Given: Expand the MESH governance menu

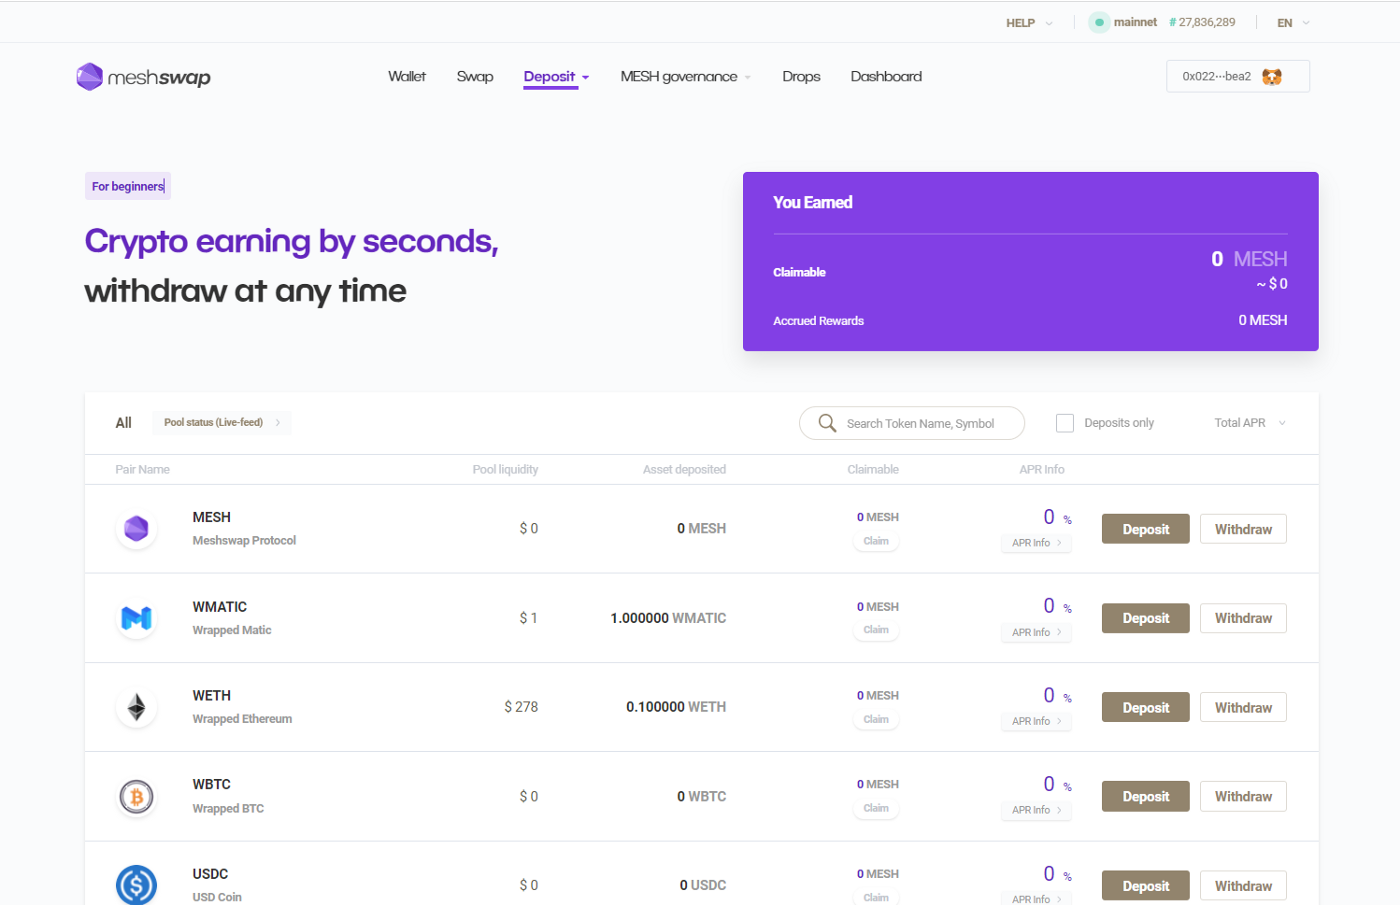Looking at the screenshot, I should 685,77.
